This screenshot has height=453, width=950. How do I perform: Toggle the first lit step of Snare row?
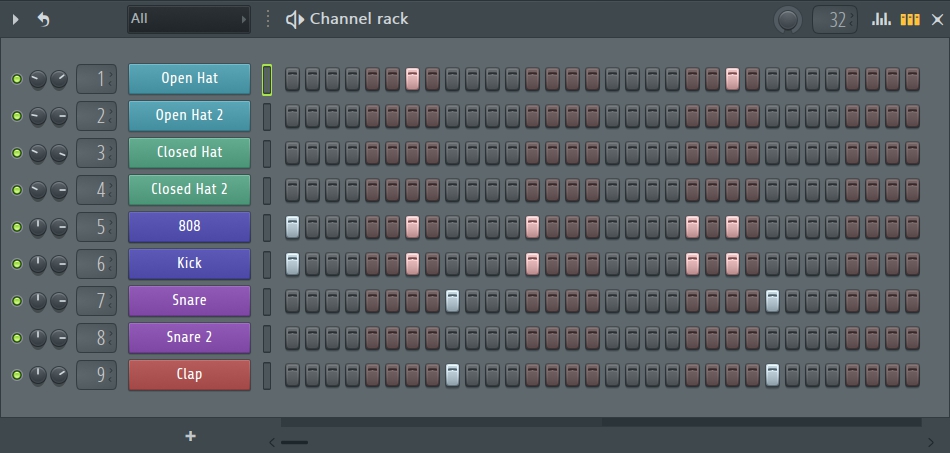tap(452, 300)
